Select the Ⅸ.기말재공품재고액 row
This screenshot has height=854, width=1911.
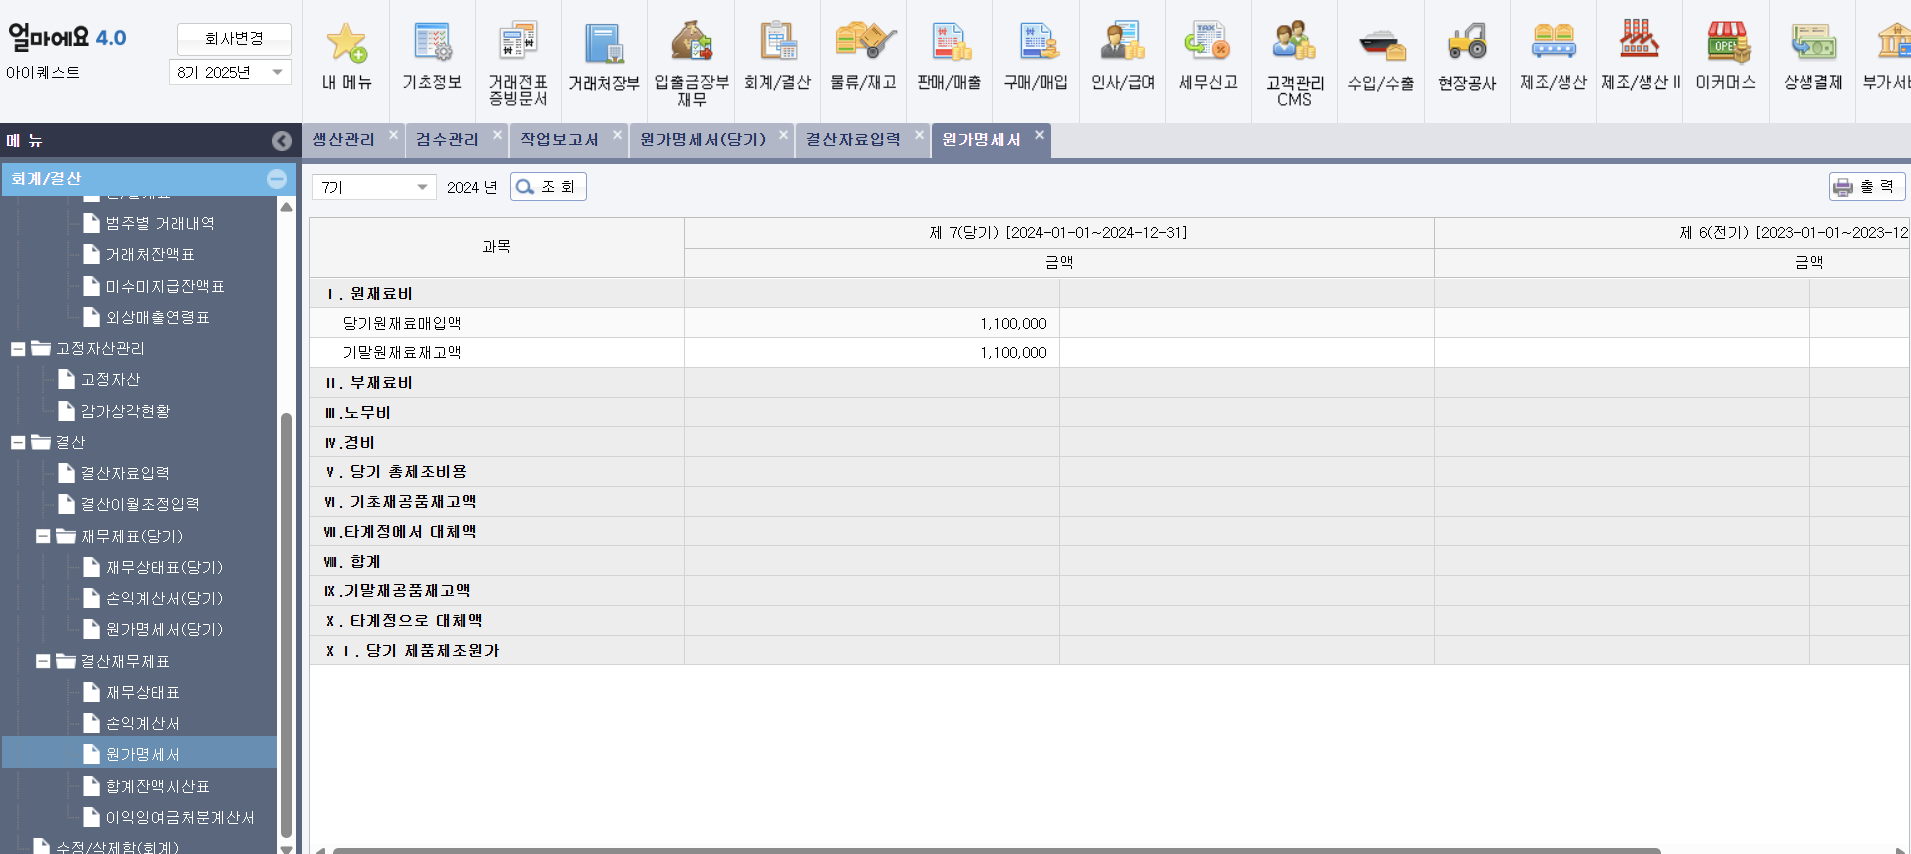[1109, 591]
